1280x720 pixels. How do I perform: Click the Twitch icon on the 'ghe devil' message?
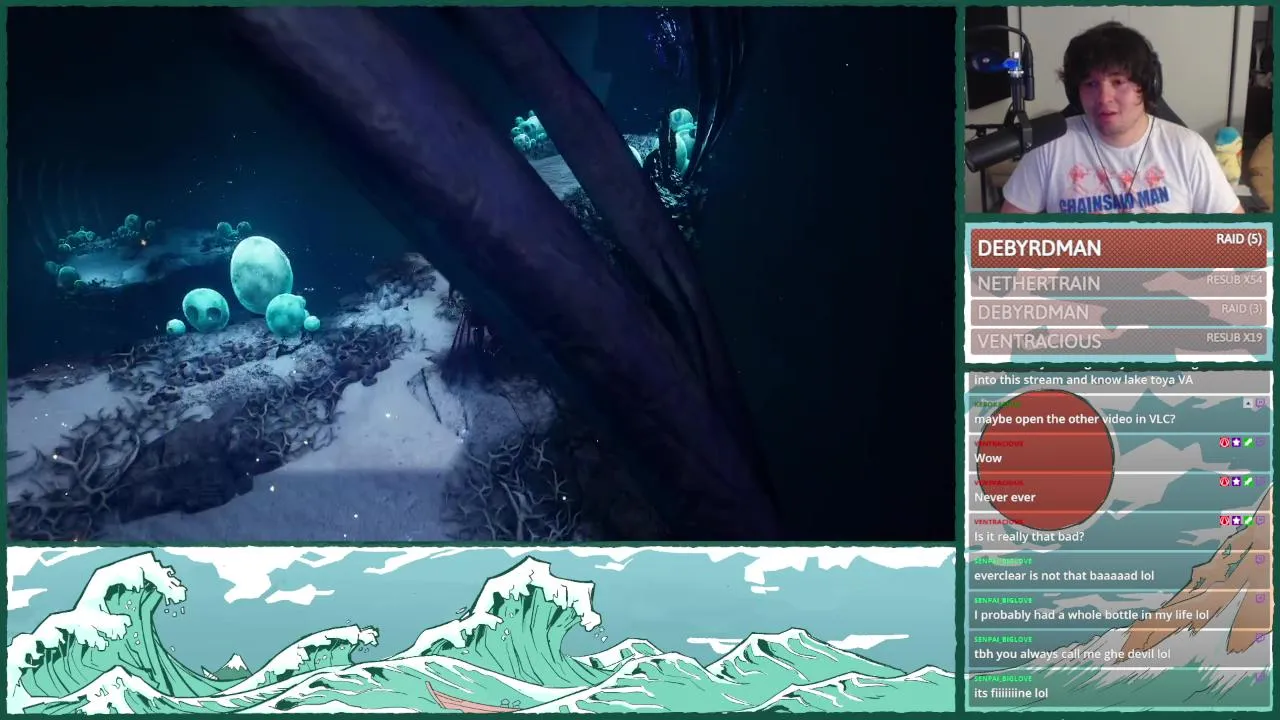pos(1260,638)
